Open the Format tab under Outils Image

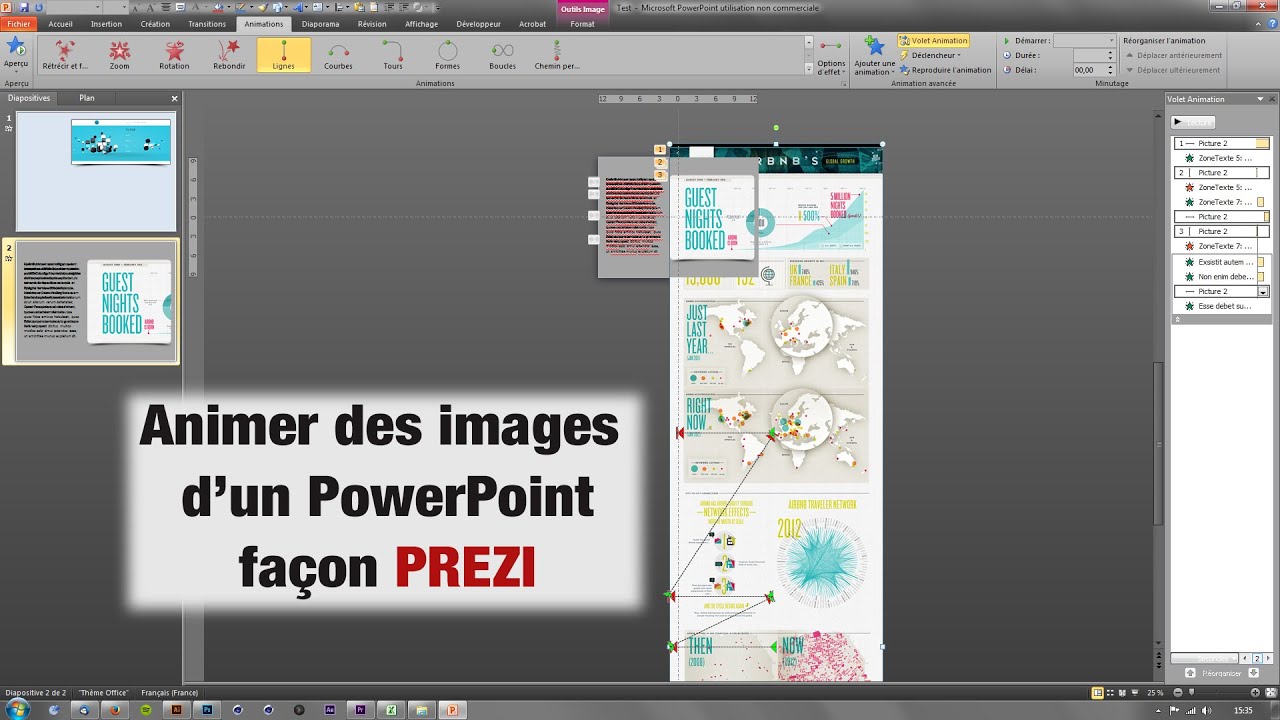(x=582, y=24)
